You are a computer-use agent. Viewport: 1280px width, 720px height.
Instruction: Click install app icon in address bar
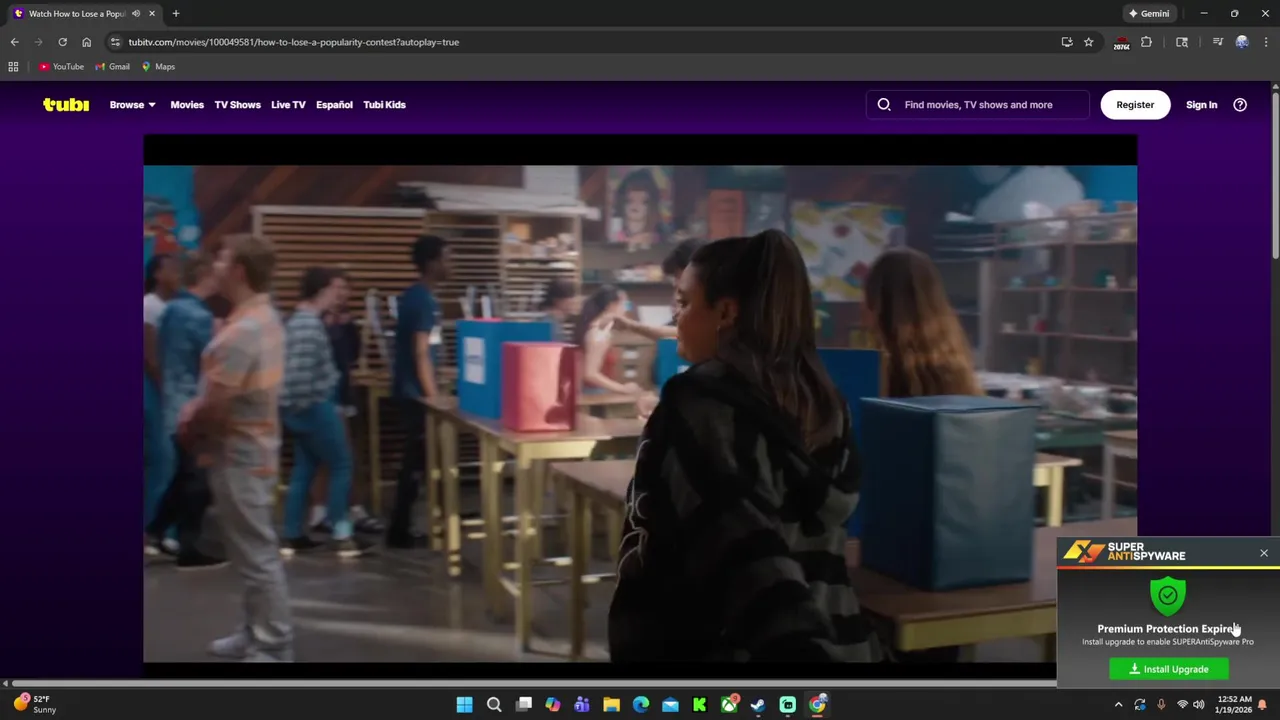pos(1067,42)
